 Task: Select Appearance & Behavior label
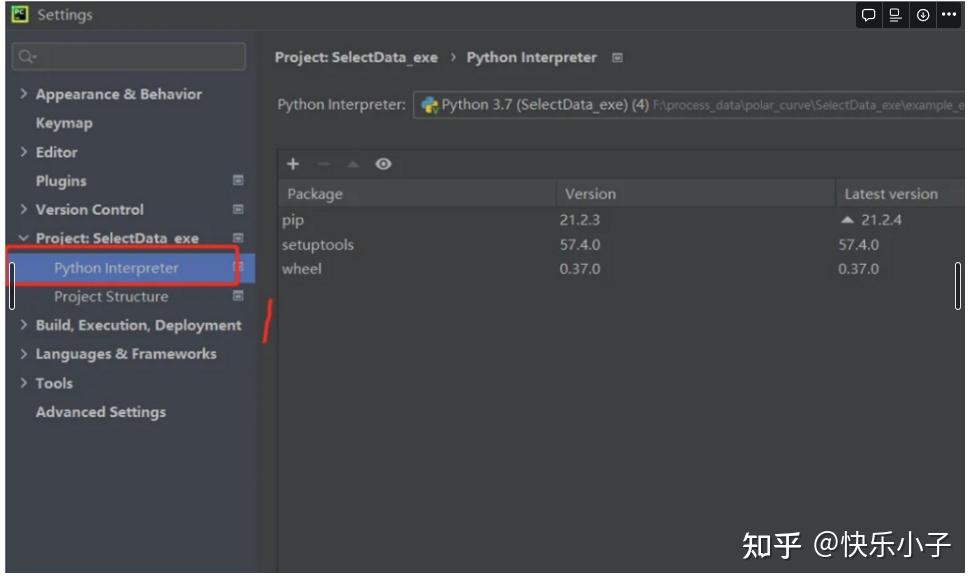coord(119,94)
